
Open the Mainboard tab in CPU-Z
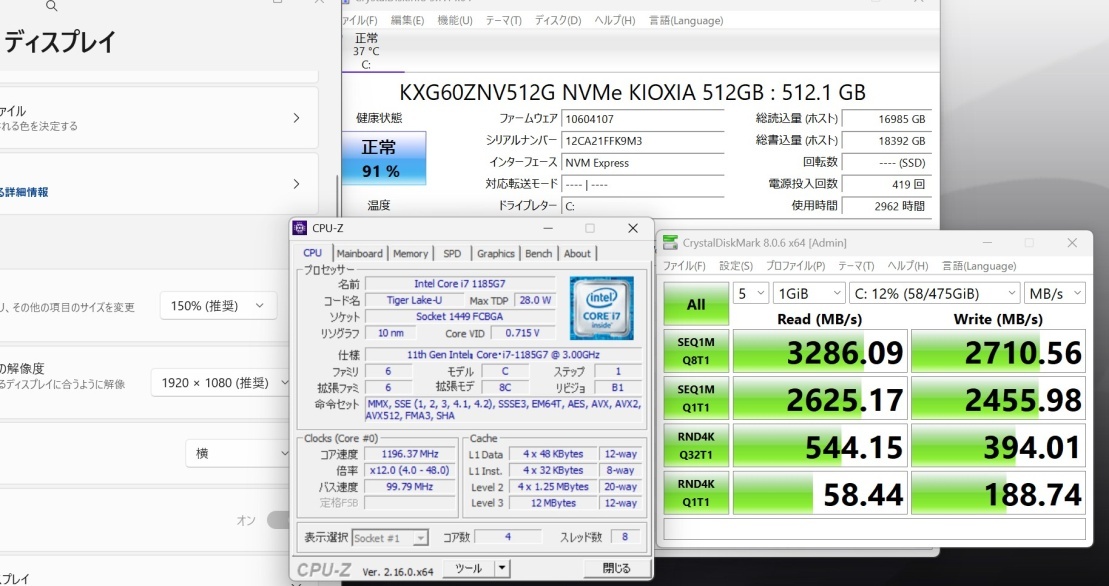pos(359,254)
